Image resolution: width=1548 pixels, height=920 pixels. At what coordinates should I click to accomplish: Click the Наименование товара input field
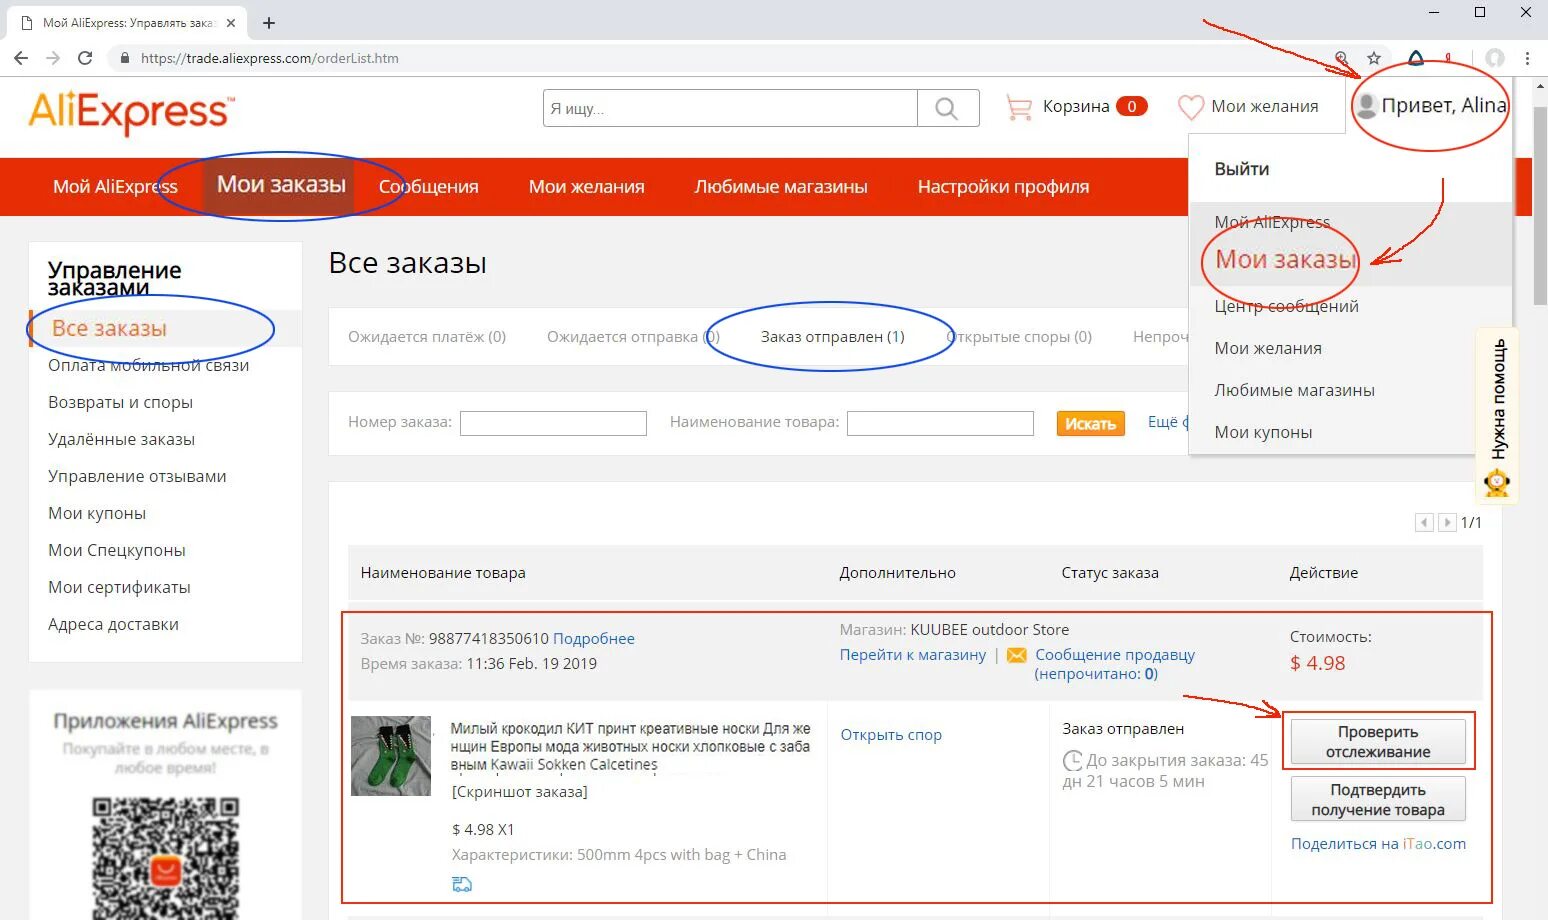coord(940,423)
